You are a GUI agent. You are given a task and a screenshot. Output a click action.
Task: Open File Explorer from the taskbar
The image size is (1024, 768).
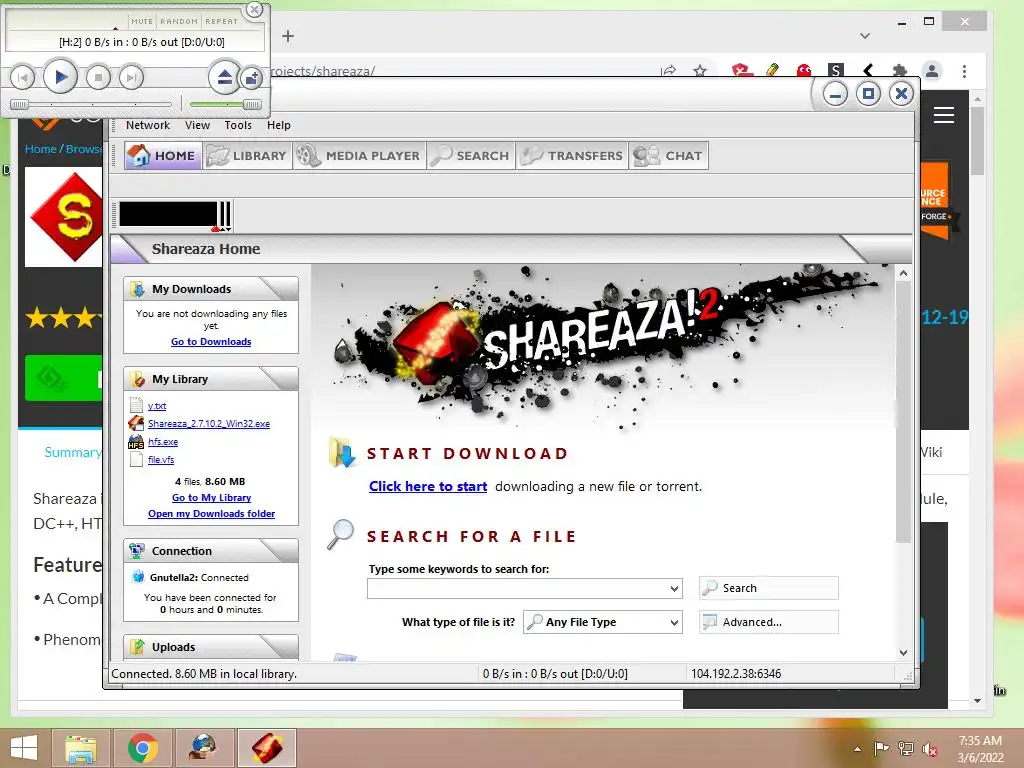click(x=81, y=748)
